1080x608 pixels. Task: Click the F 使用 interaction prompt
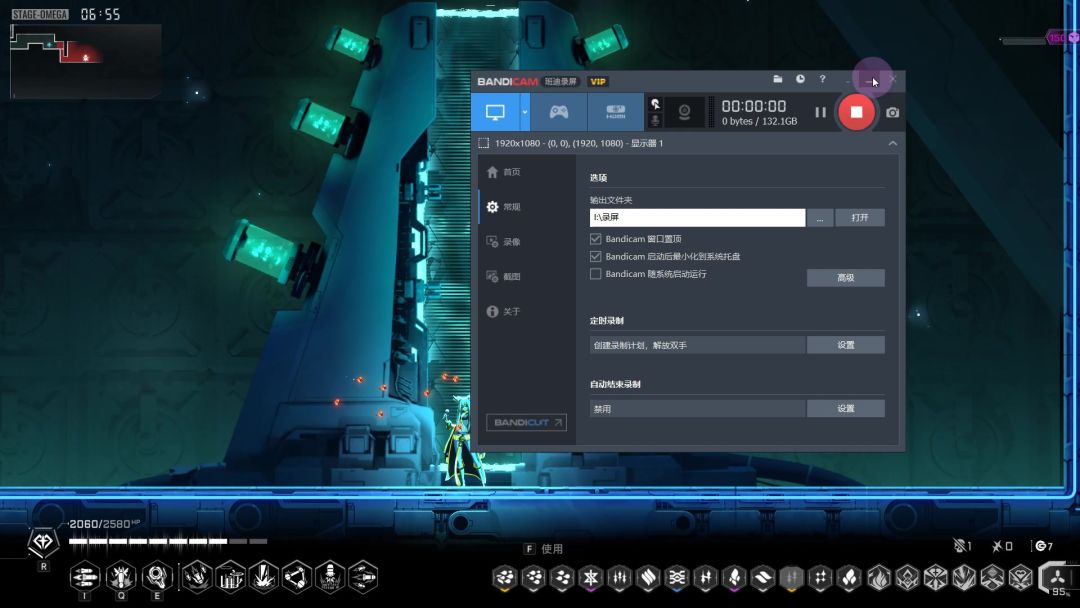tap(543, 549)
